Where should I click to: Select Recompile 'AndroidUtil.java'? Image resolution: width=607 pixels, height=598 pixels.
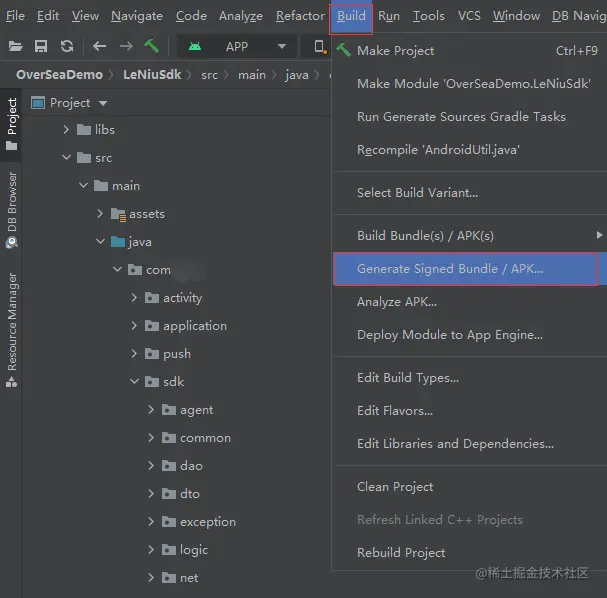470,149
